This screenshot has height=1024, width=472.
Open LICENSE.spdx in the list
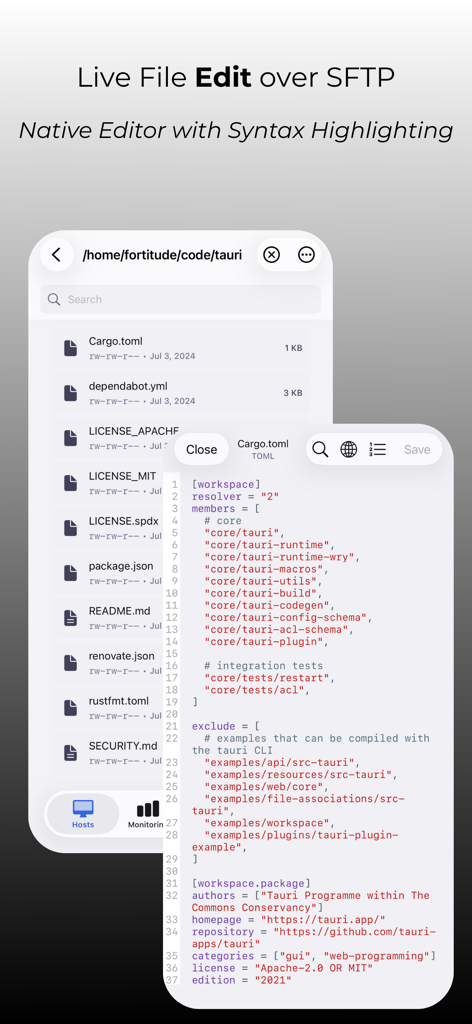108,528
